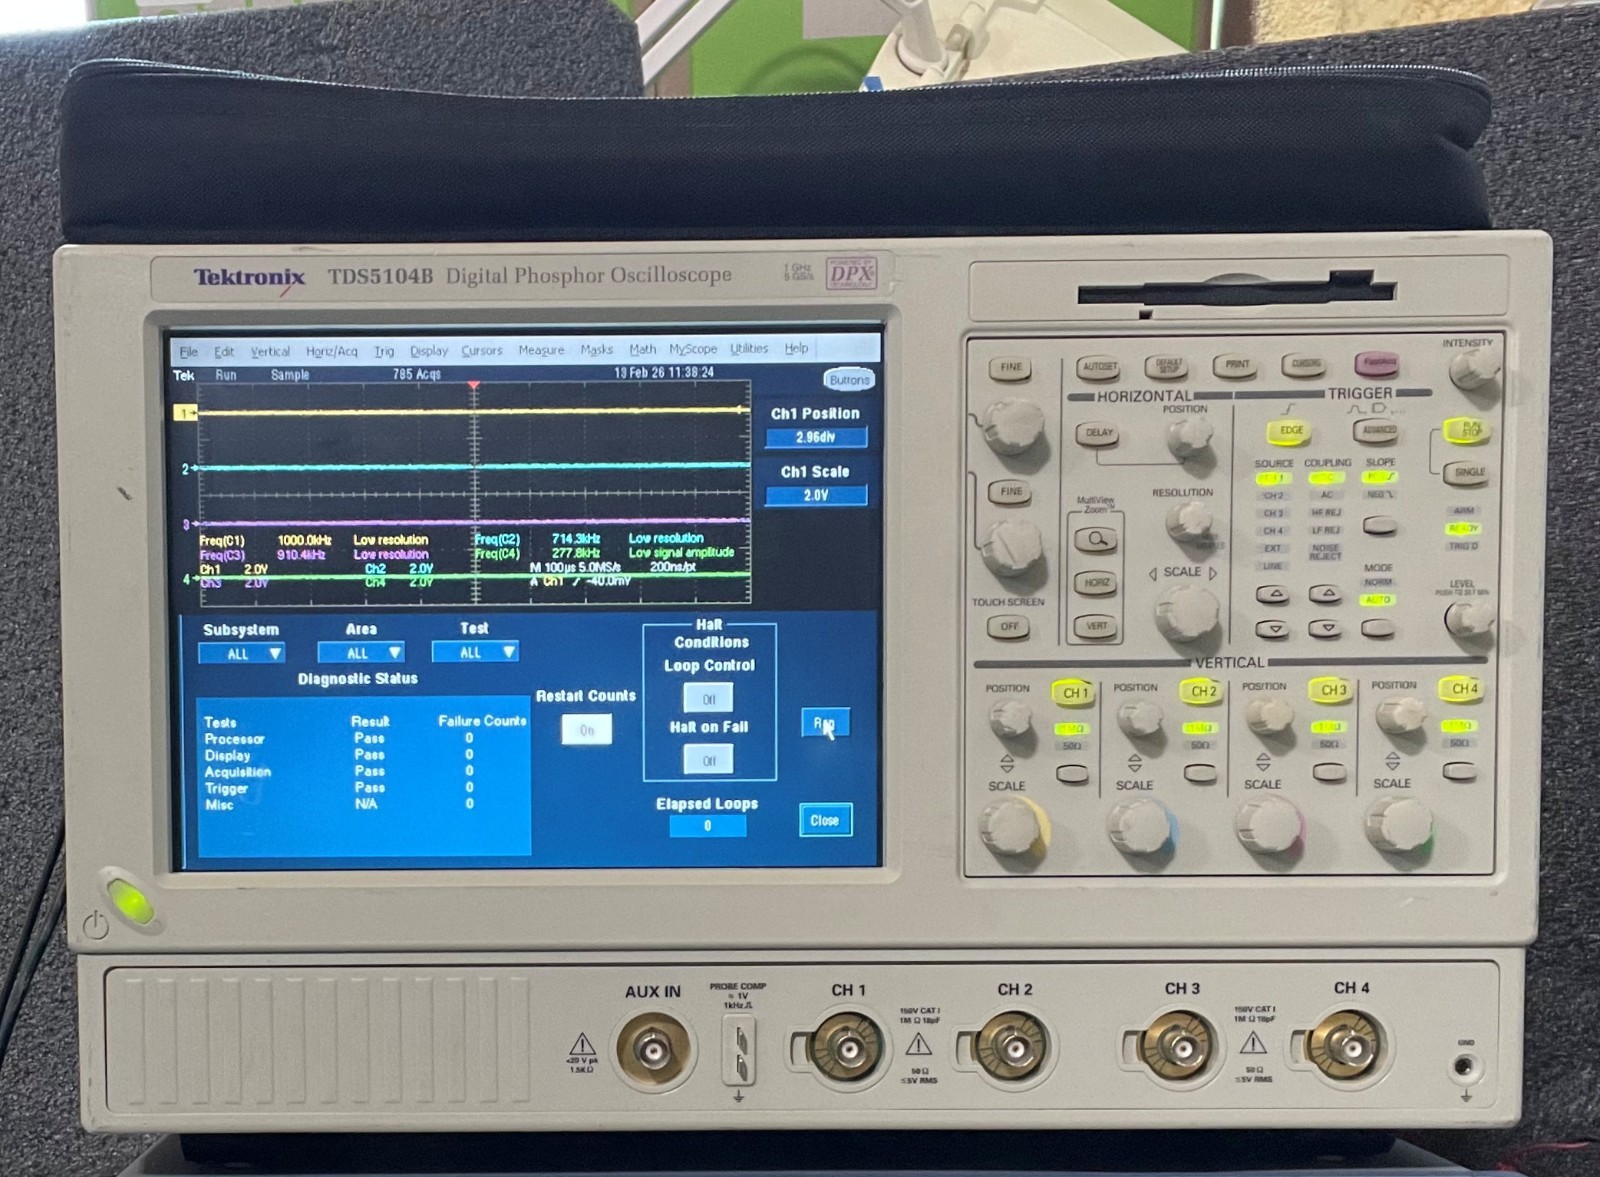This screenshot has width=1600, height=1177.
Task: Toggle the Halt on Fail Off switch
Action: (x=709, y=760)
